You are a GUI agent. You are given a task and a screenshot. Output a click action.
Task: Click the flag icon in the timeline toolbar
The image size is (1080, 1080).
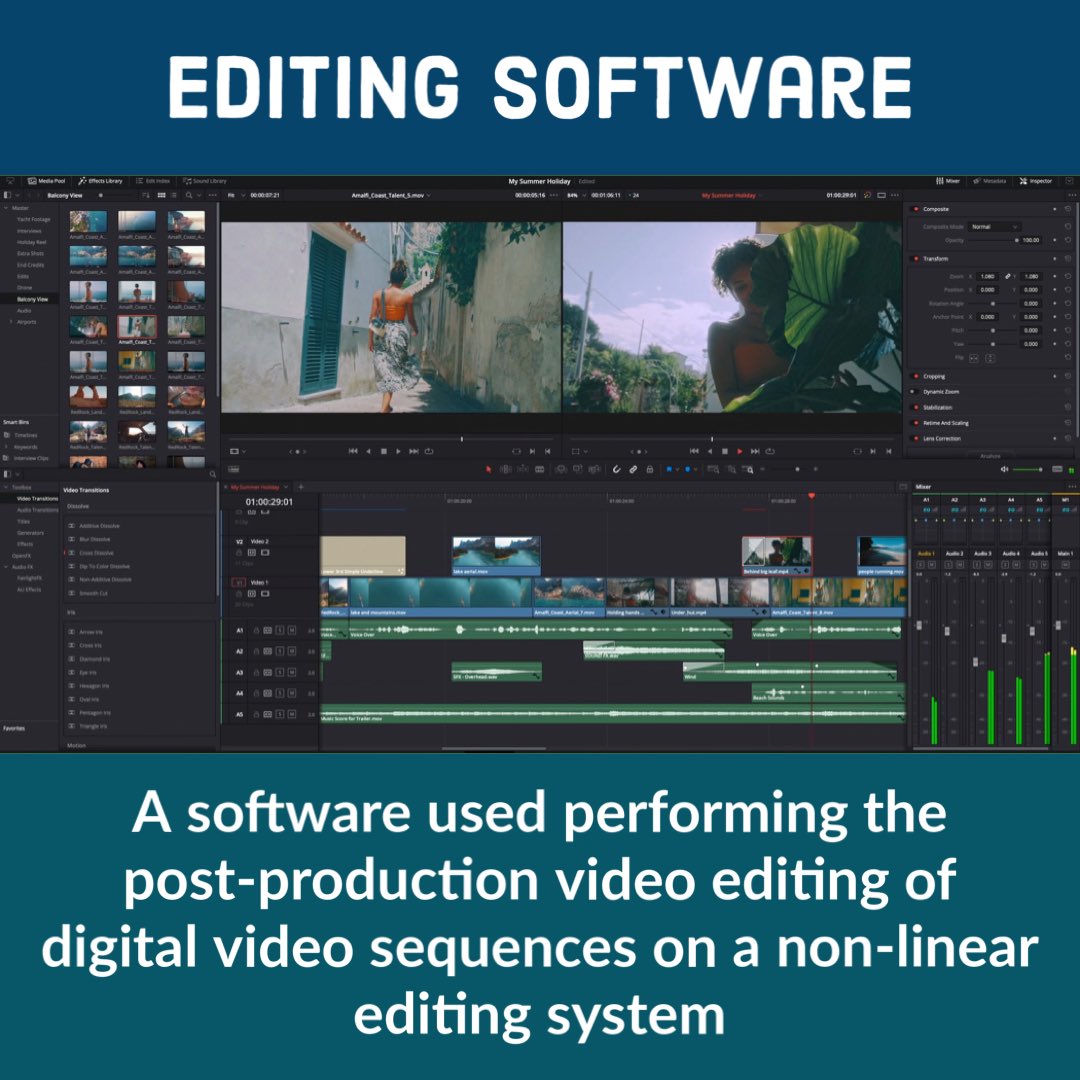pos(669,469)
